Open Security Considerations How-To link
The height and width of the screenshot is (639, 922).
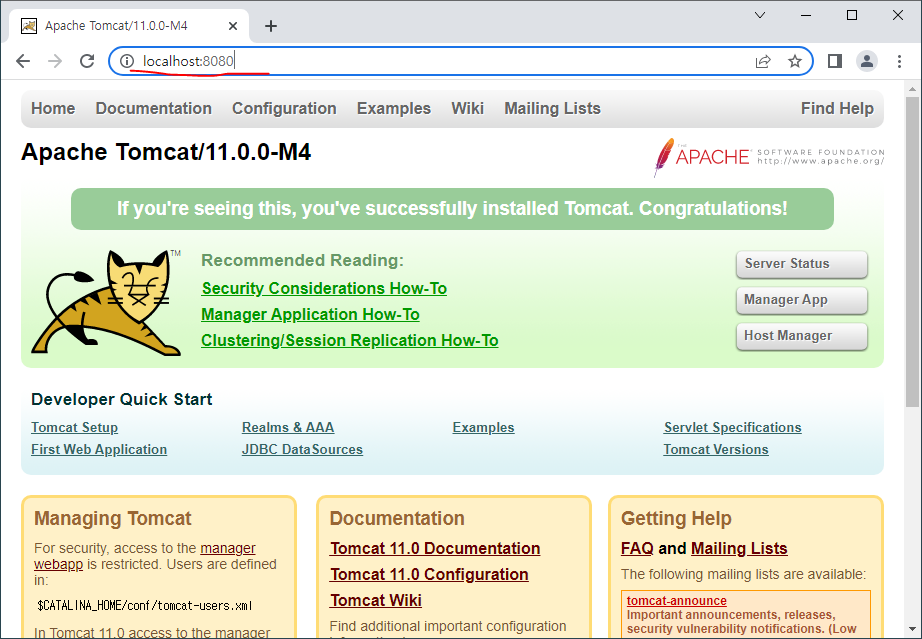[324, 289]
